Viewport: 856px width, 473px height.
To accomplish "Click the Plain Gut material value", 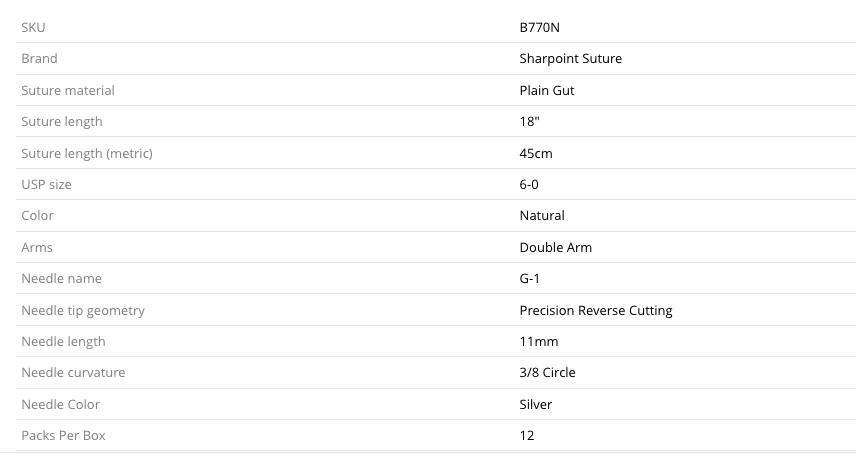I will pos(547,90).
